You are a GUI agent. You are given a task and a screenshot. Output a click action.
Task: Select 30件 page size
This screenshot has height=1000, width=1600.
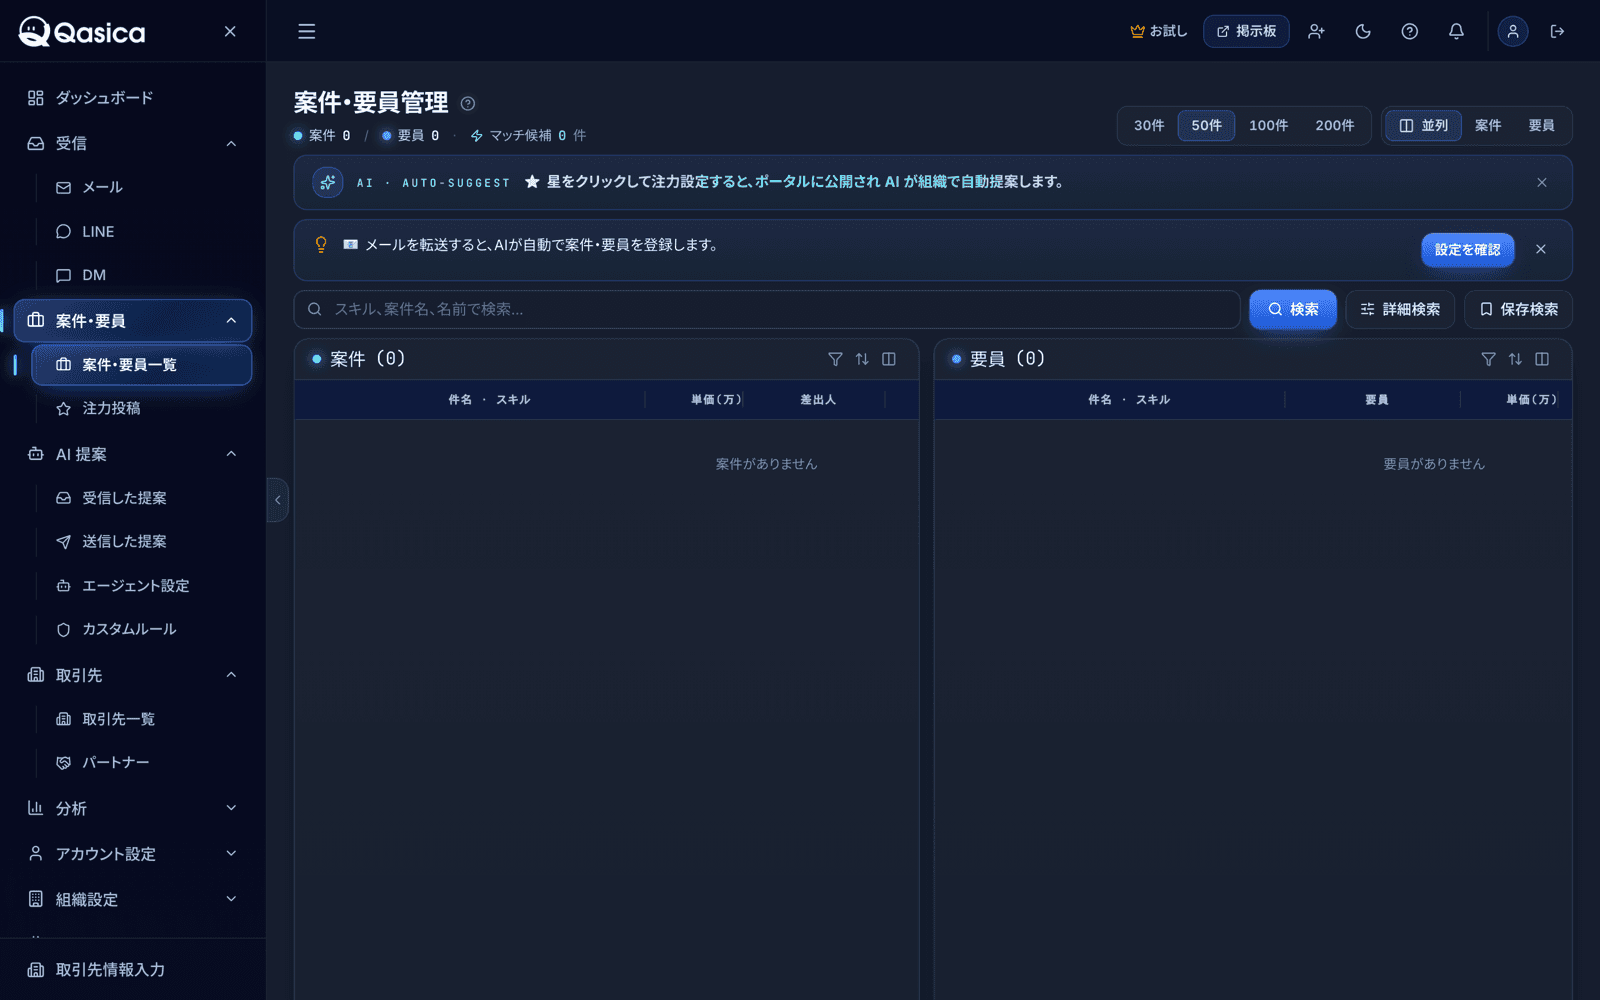click(1149, 126)
